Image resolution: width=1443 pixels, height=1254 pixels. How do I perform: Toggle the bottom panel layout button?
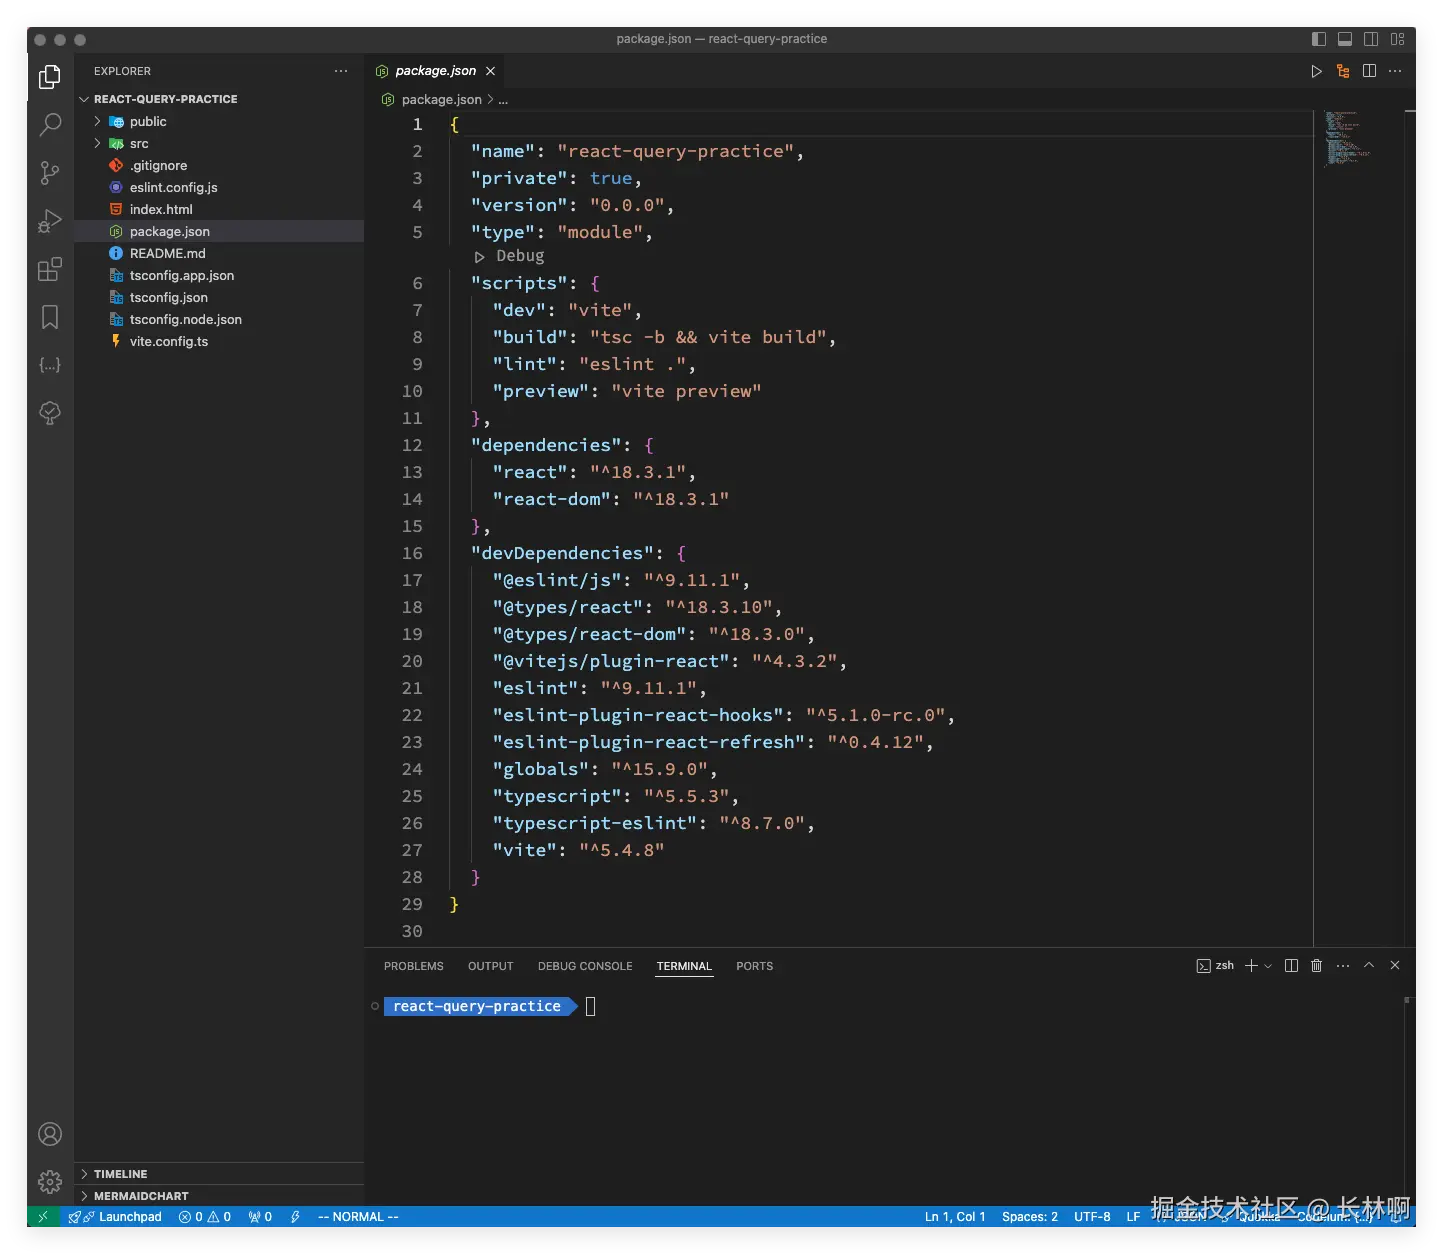[1345, 39]
